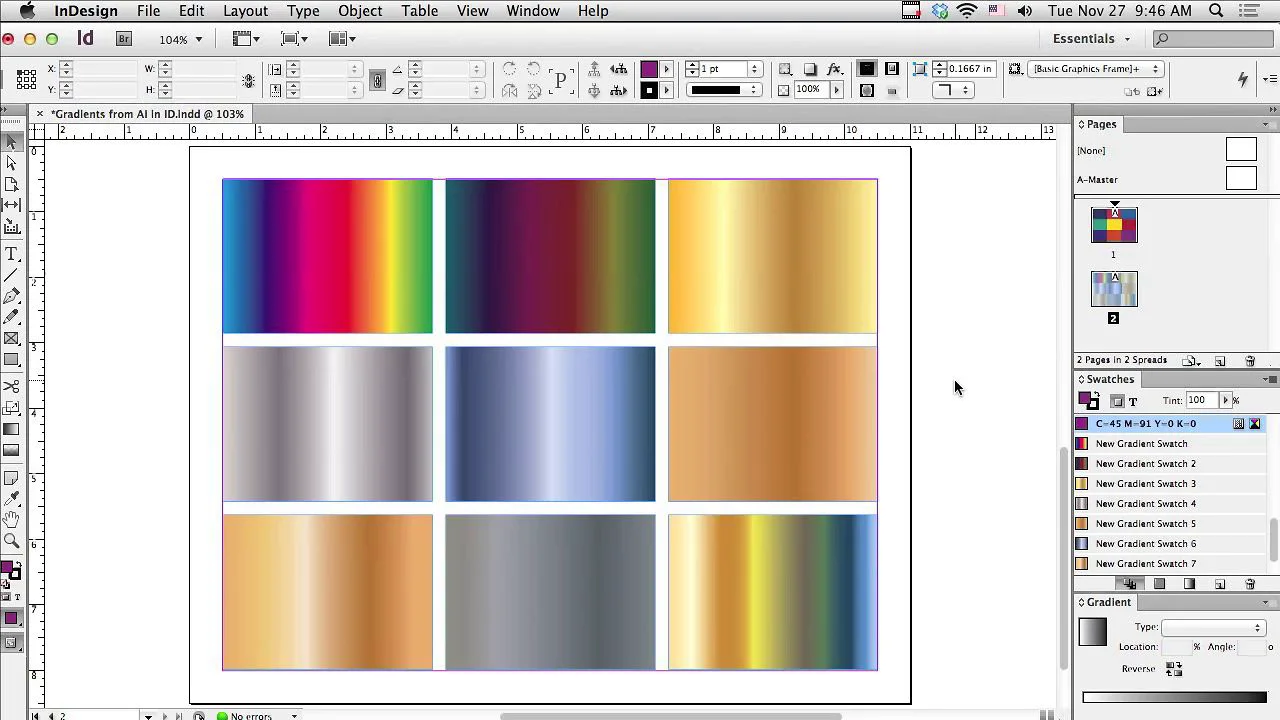1280x720 pixels.
Task: Click the Reverse gradient icon
Action: click(1174, 669)
